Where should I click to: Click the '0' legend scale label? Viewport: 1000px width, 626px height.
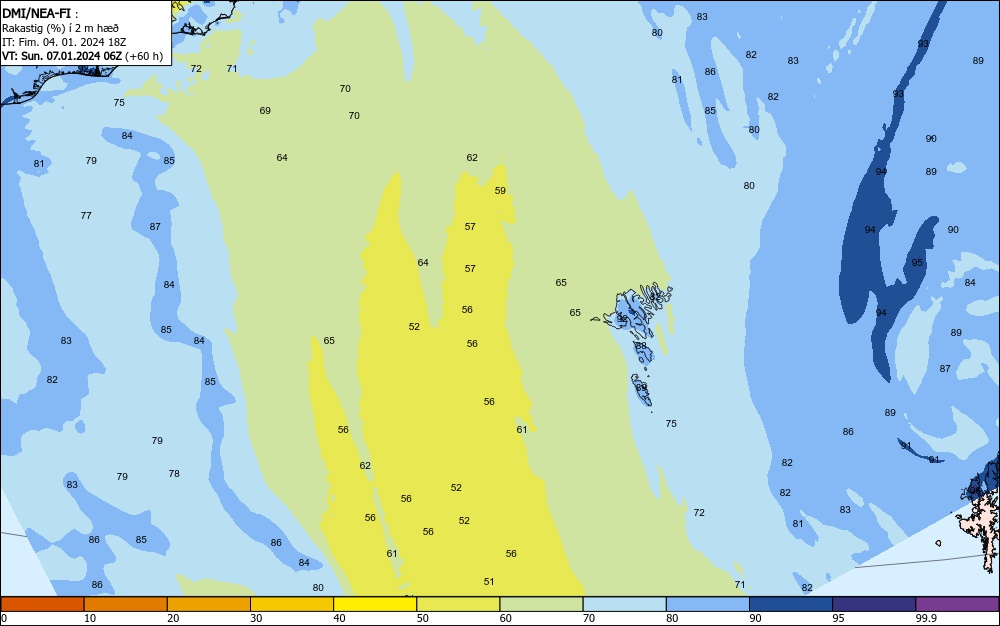pyautogui.click(x=4, y=618)
